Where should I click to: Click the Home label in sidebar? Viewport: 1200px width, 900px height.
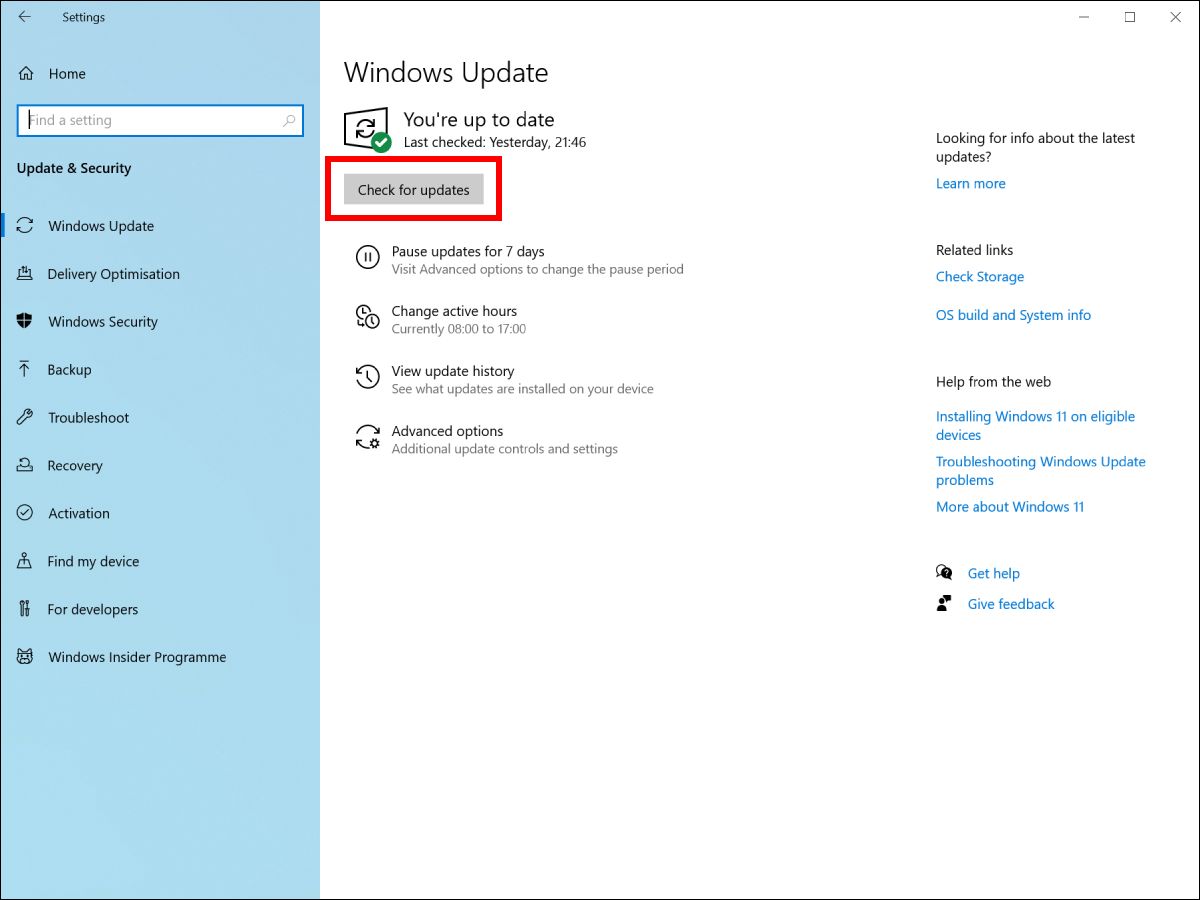67,74
